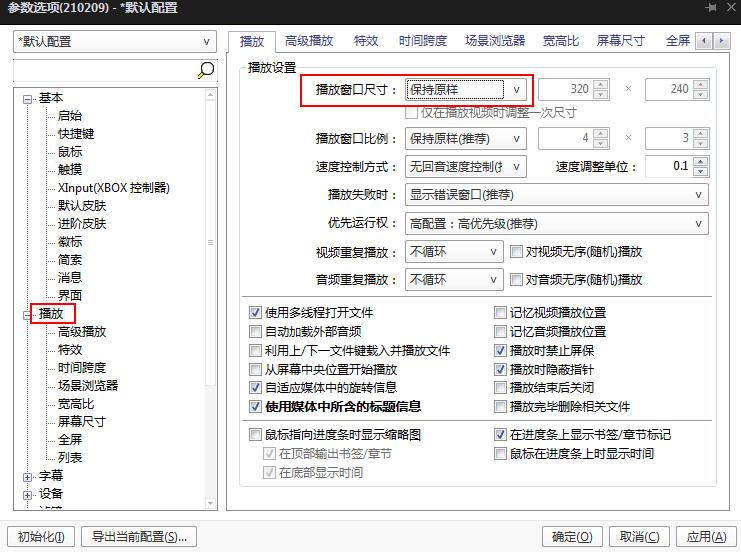
Task: Open 播放窗口尺寸 dropdown
Action: point(465,89)
